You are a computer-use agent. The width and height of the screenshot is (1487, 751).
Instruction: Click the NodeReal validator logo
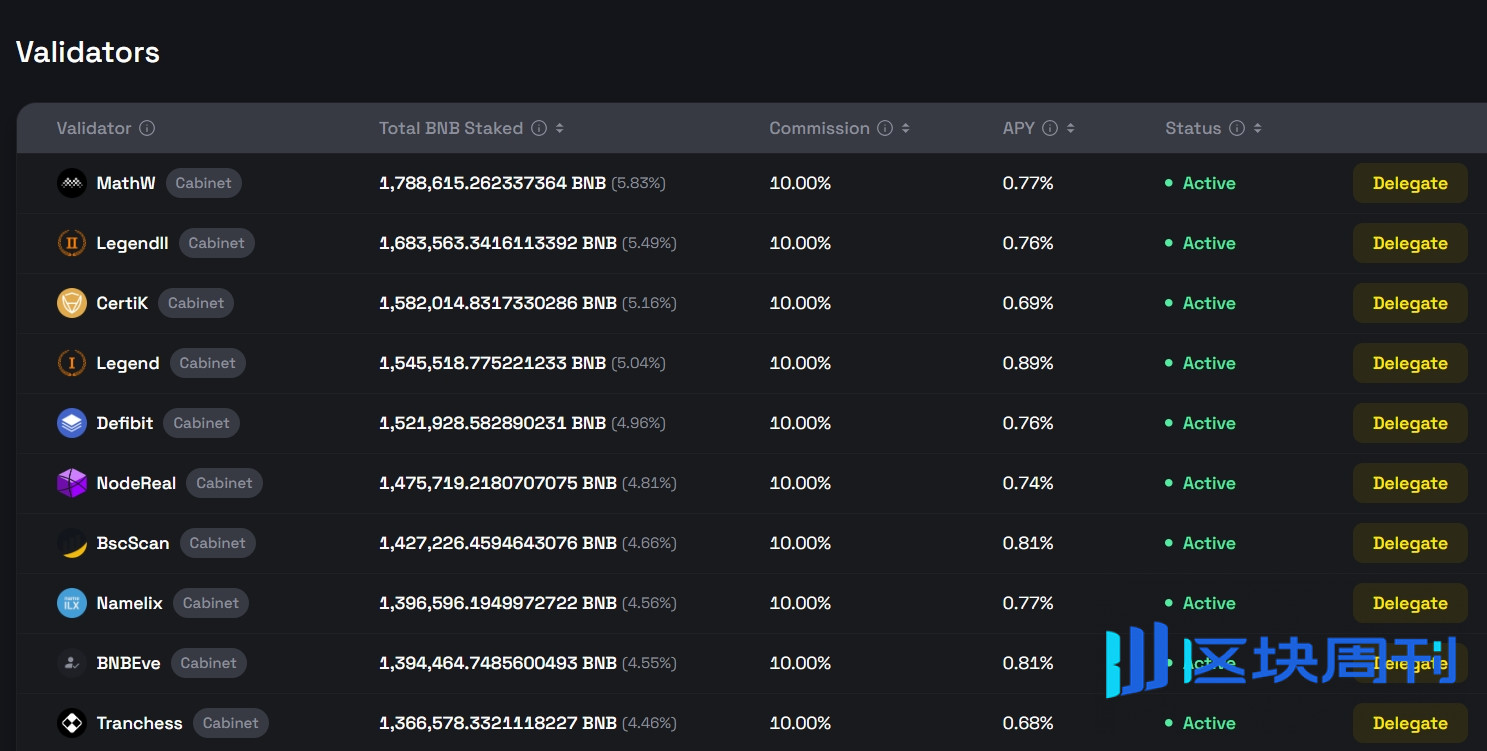[72, 483]
